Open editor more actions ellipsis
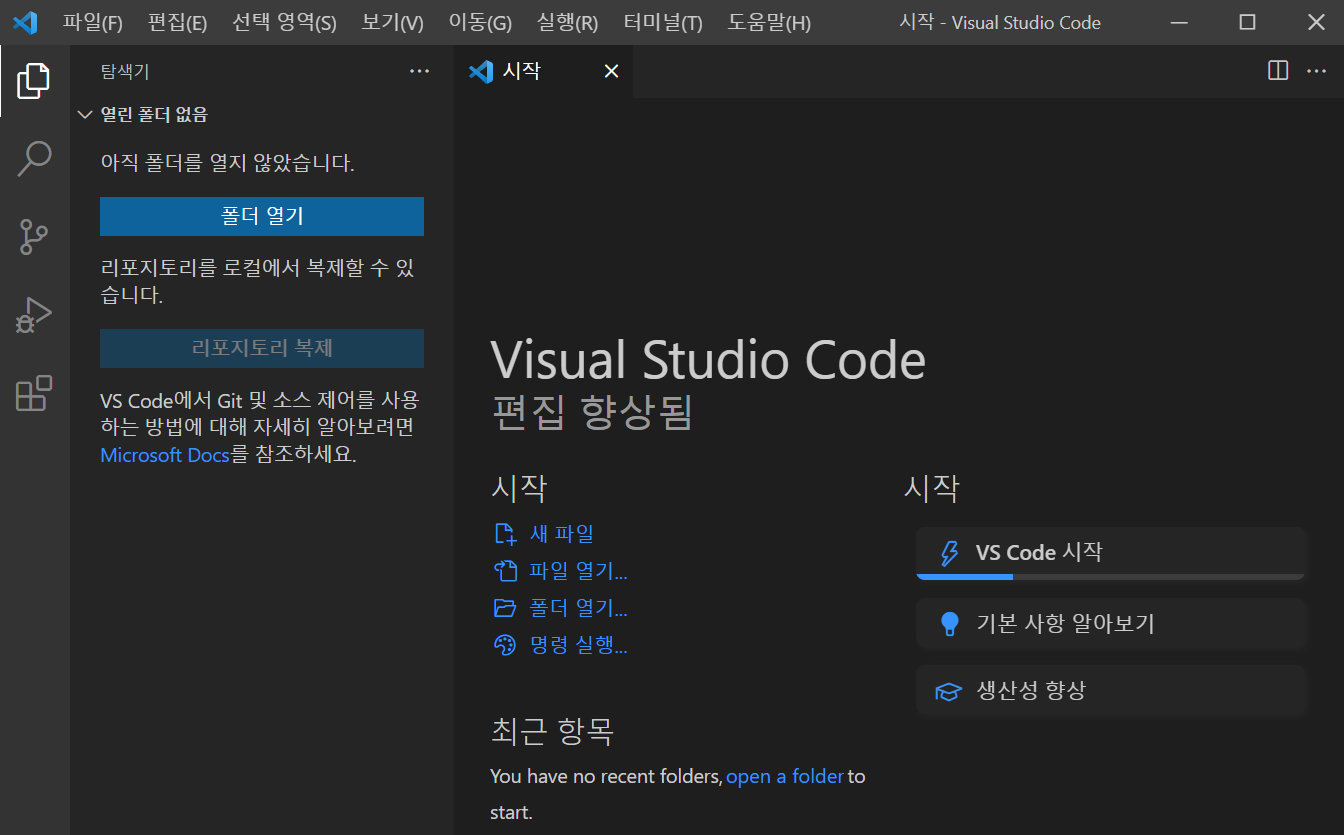 pyautogui.click(x=1316, y=71)
